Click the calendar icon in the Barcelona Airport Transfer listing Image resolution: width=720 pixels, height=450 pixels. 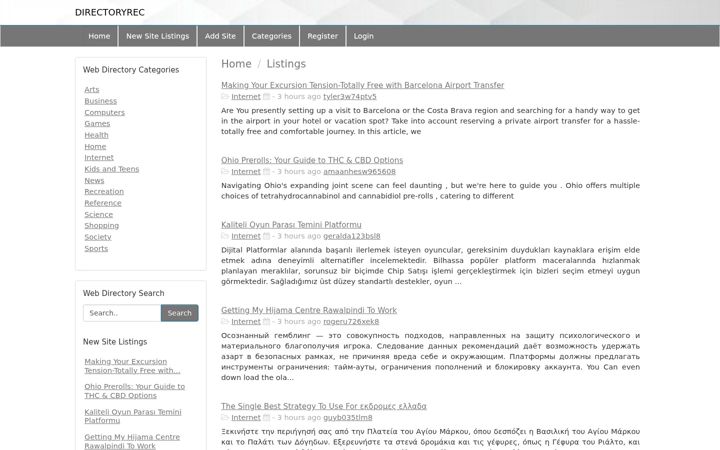(266, 96)
